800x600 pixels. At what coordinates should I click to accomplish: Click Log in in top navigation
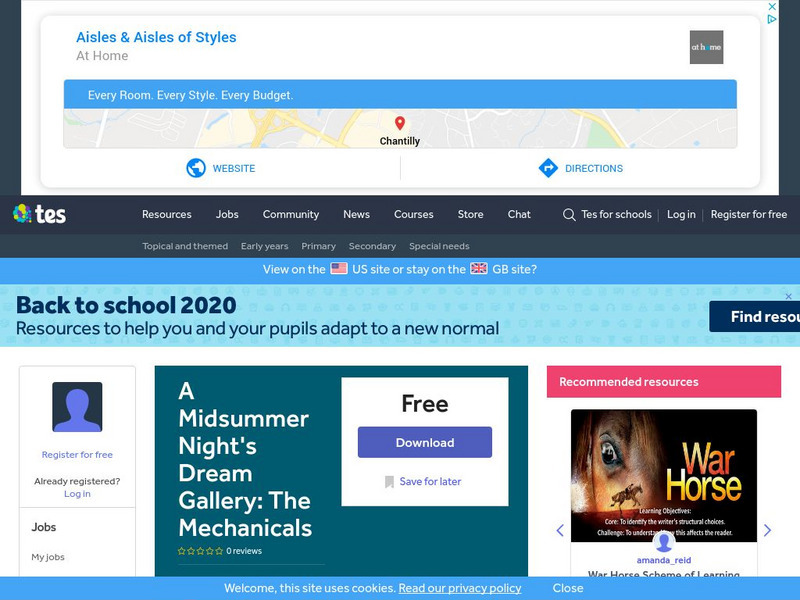tap(681, 214)
